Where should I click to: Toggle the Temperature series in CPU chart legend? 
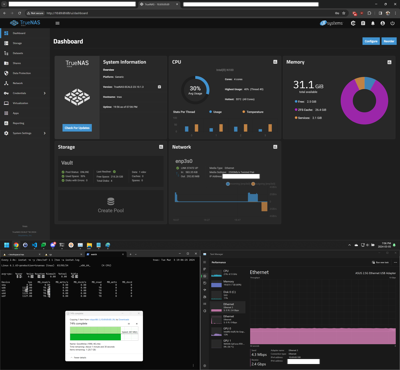click(253, 112)
